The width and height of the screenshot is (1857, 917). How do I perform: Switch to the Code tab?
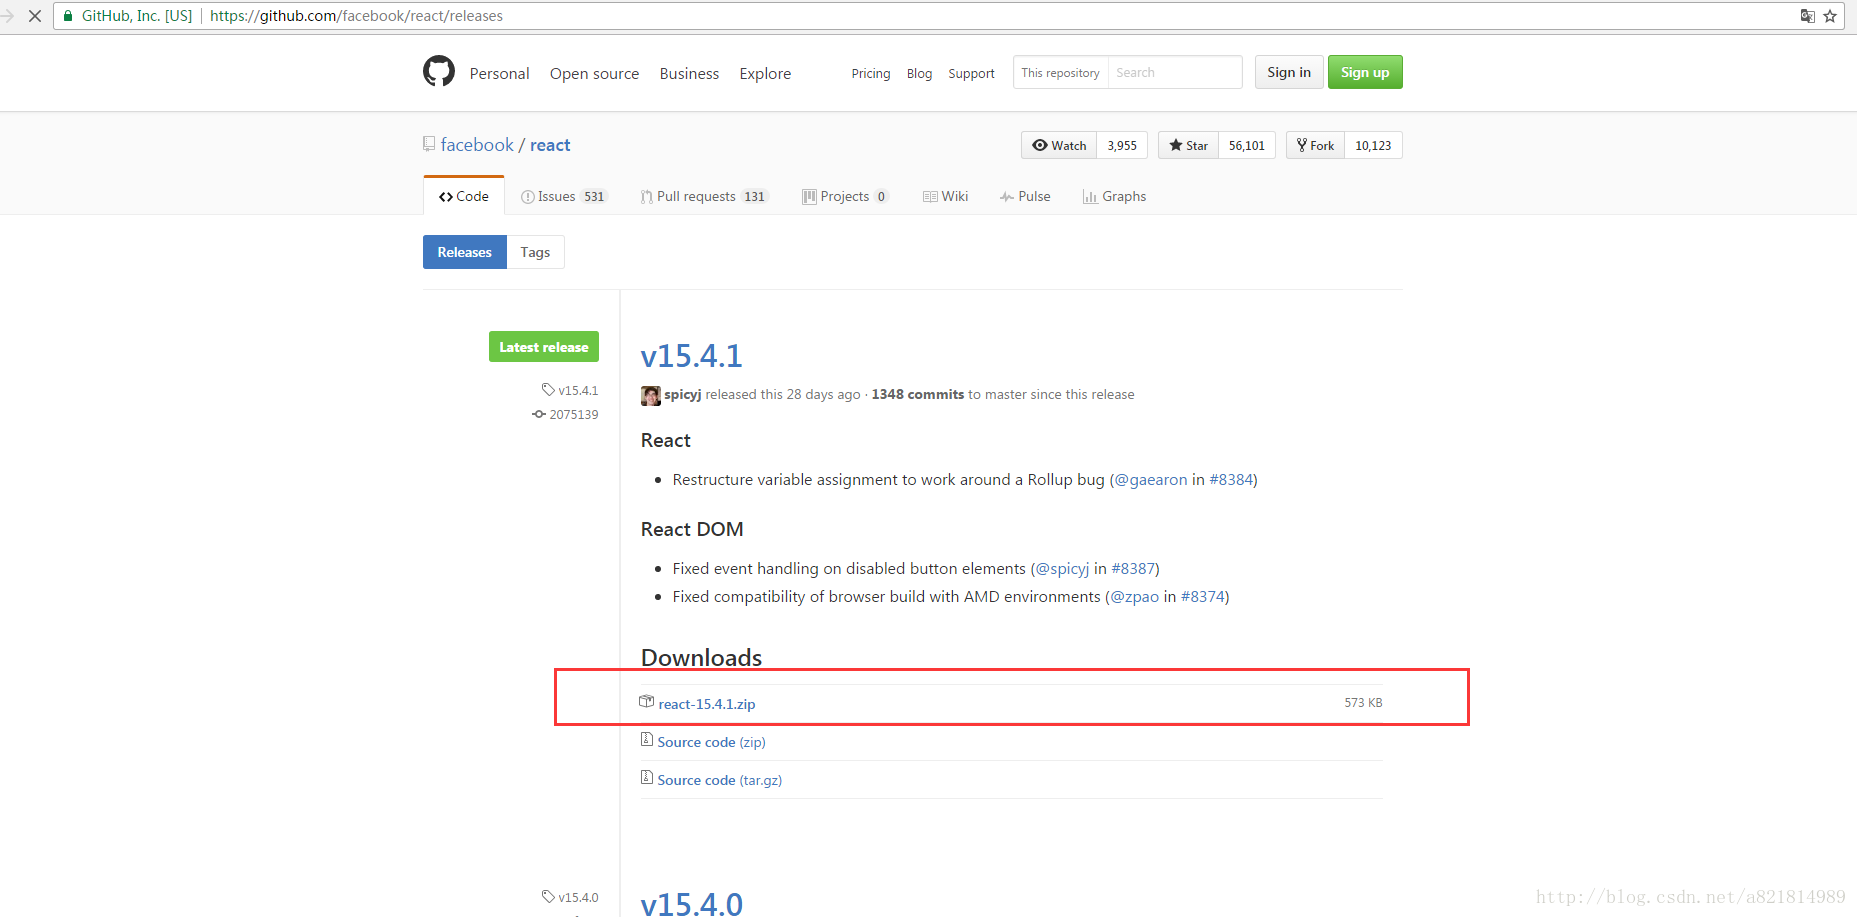click(464, 196)
